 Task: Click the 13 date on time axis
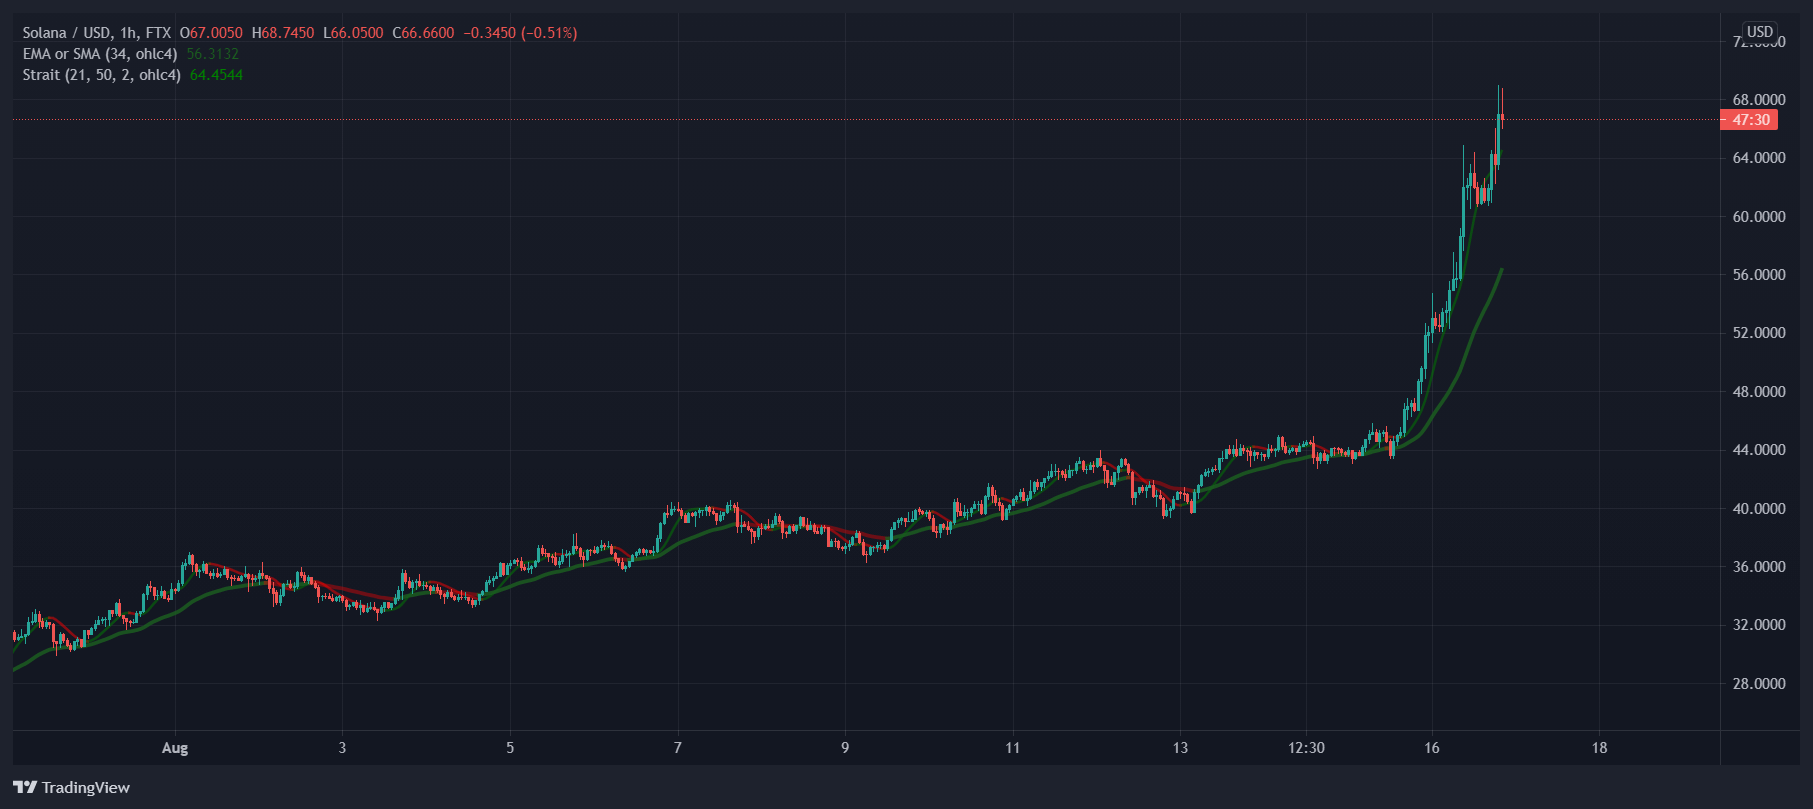pyautogui.click(x=1181, y=748)
